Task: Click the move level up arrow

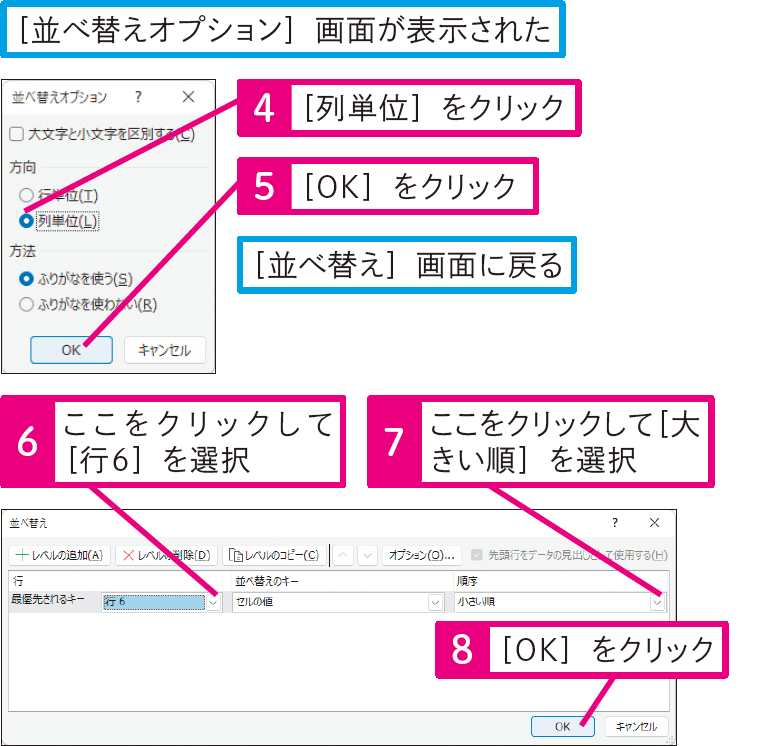Action: pos(343,555)
